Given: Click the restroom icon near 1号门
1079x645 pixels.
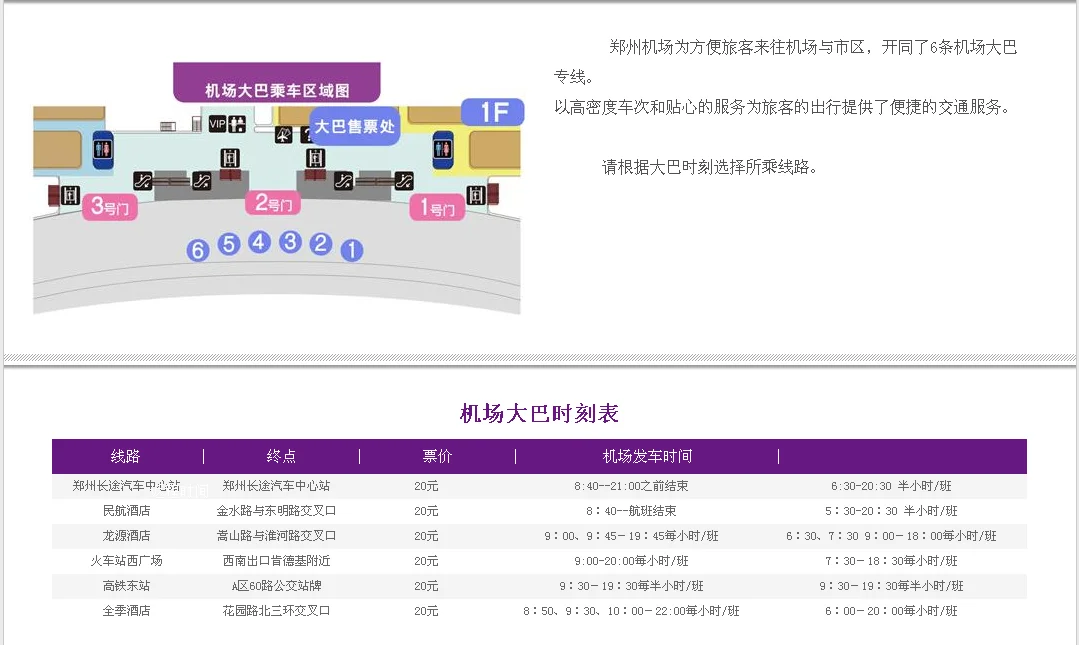Looking at the screenshot, I should click(442, 151).
